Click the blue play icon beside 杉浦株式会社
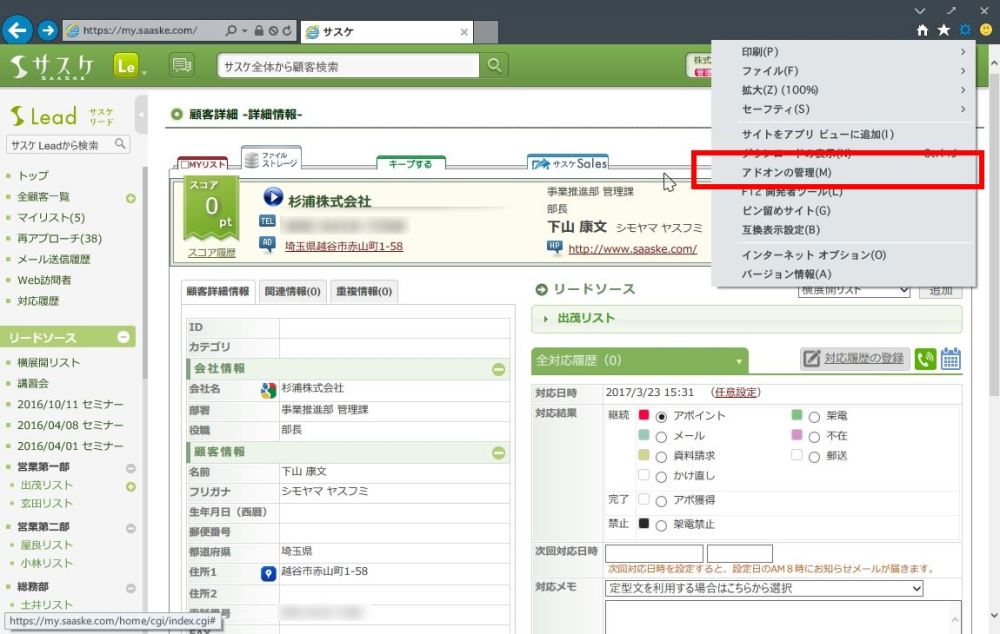The image size is (1000, 634). coord(273,199)
